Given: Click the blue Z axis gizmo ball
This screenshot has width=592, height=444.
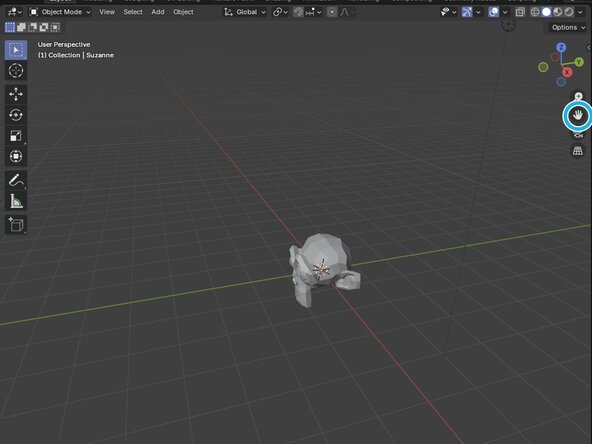Looking at the screenshot, I should (561, 47).
